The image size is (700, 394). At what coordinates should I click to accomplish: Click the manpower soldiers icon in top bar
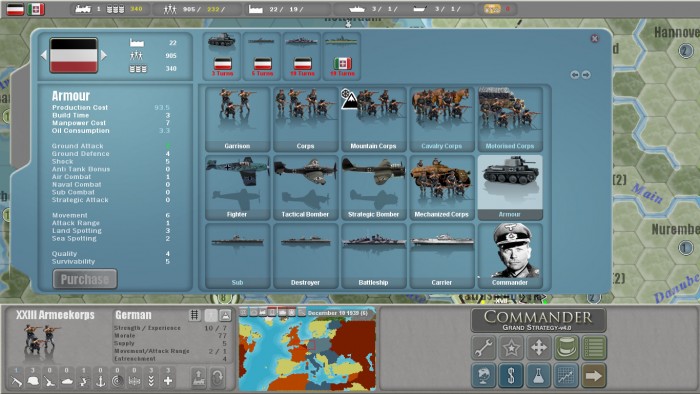point(170,9)
